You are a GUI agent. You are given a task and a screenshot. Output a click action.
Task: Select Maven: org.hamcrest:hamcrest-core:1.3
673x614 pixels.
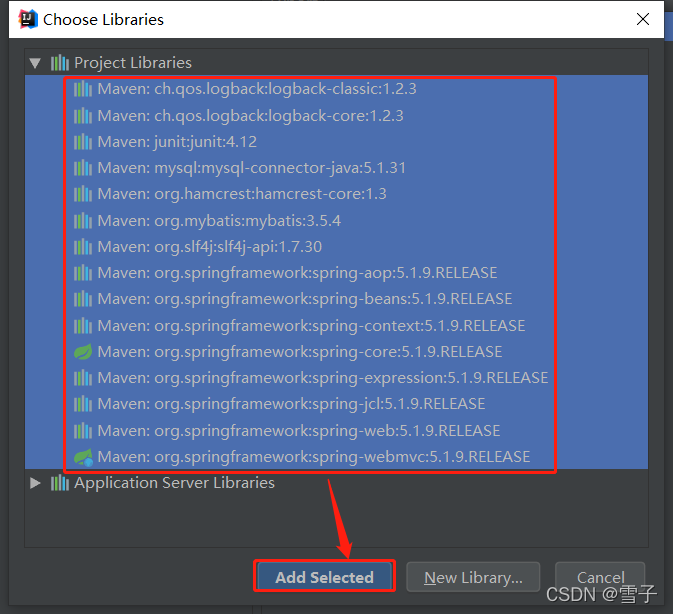(336, 194)
